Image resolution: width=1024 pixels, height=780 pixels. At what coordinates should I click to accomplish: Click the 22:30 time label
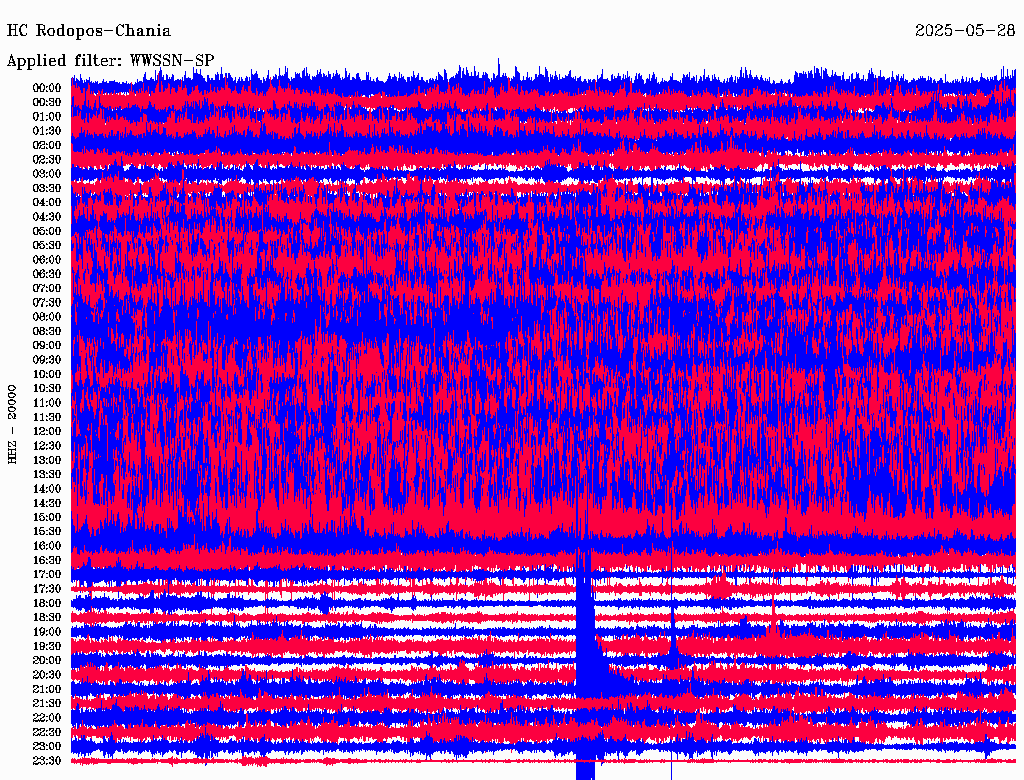pyautogui.click(x=47, y=732)
